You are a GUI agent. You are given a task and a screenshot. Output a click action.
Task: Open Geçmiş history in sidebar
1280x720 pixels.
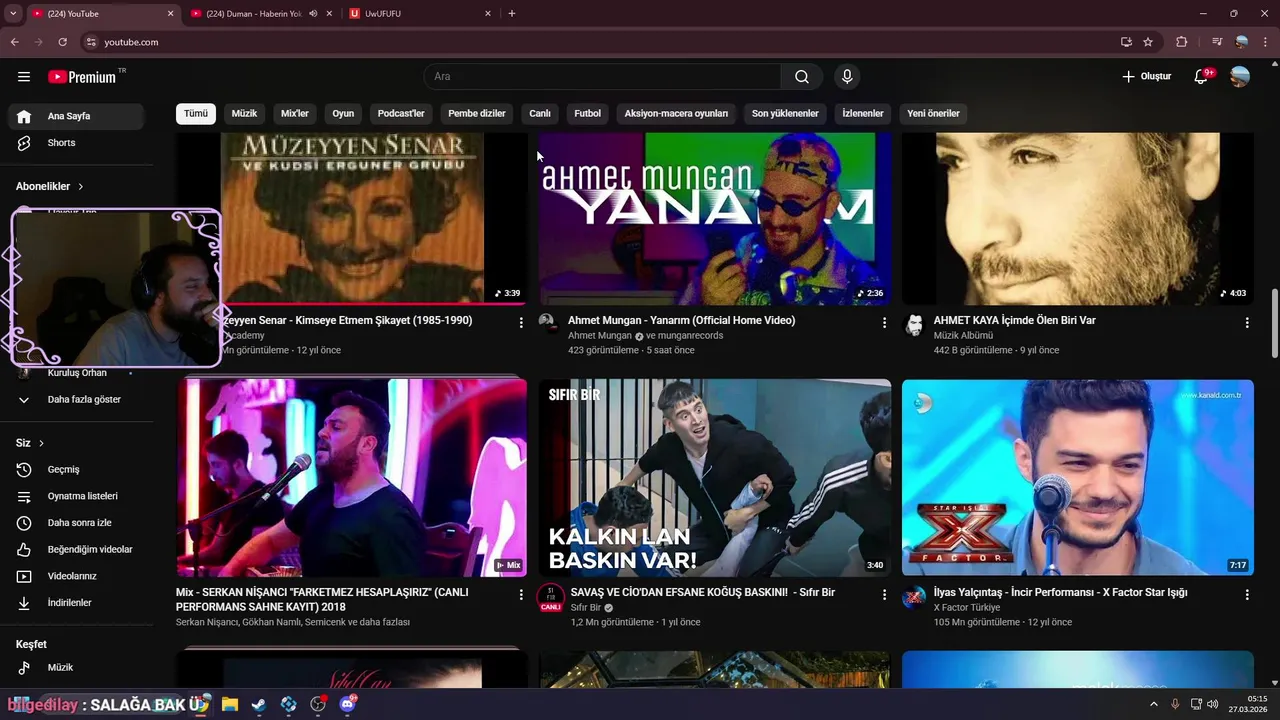tap(76, 470)
